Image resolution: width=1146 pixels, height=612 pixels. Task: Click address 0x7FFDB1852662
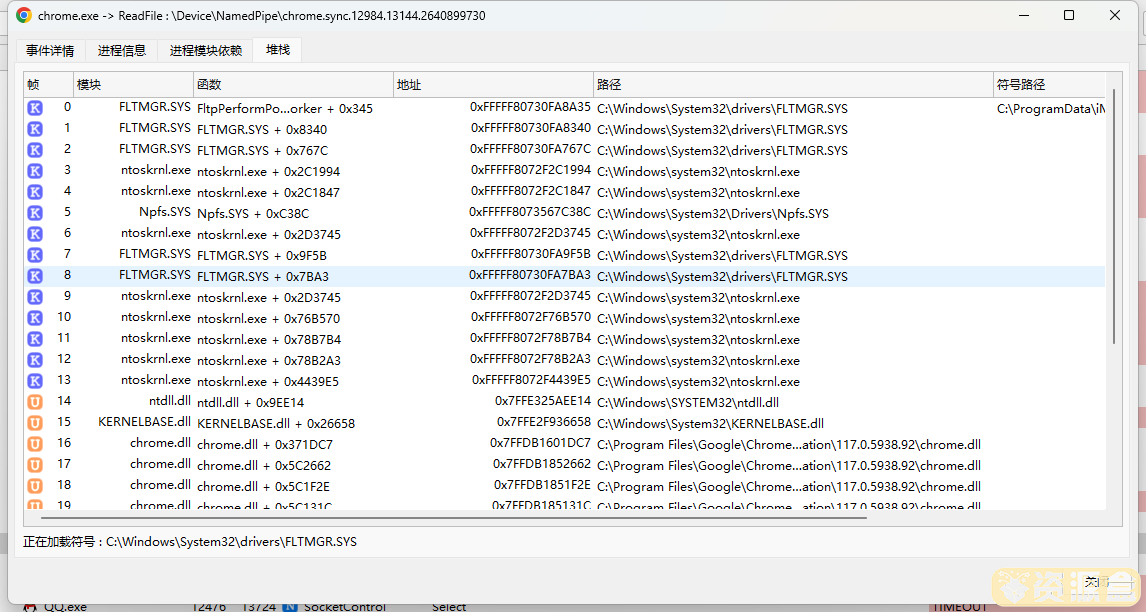(x=542, y=464)
